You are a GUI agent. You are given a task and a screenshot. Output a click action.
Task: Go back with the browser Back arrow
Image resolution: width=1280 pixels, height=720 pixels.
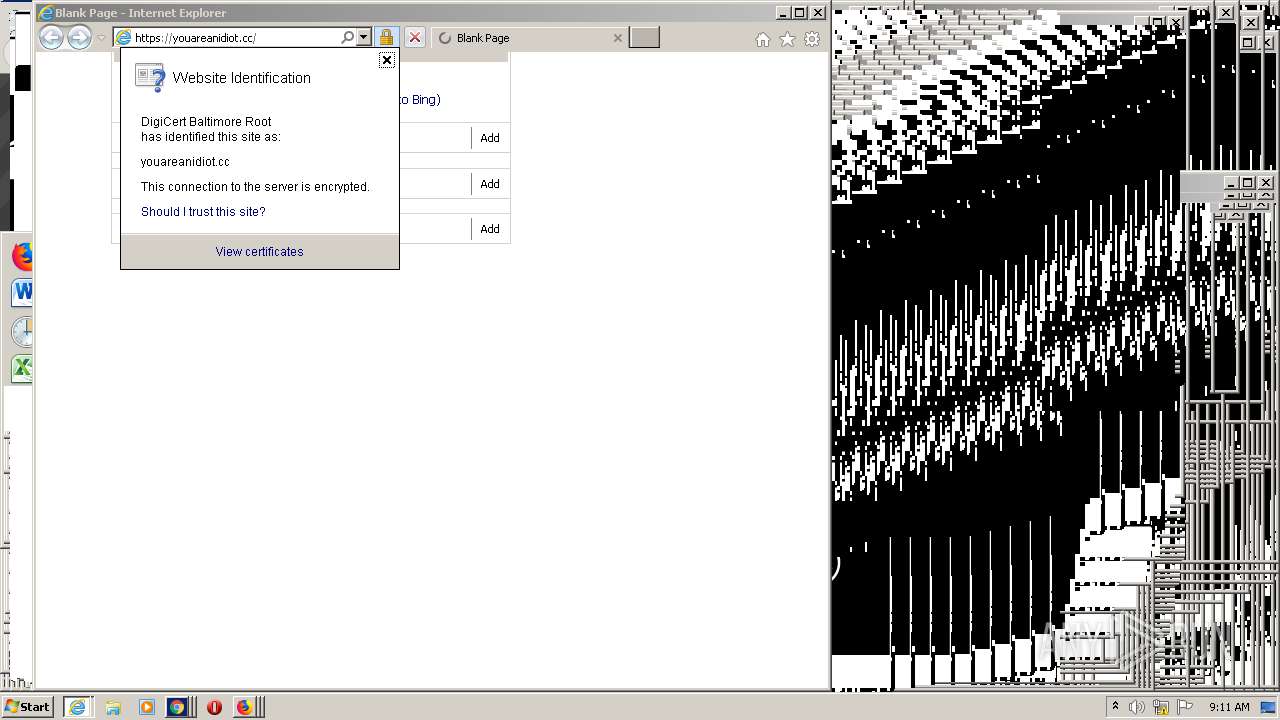(51, 38)
